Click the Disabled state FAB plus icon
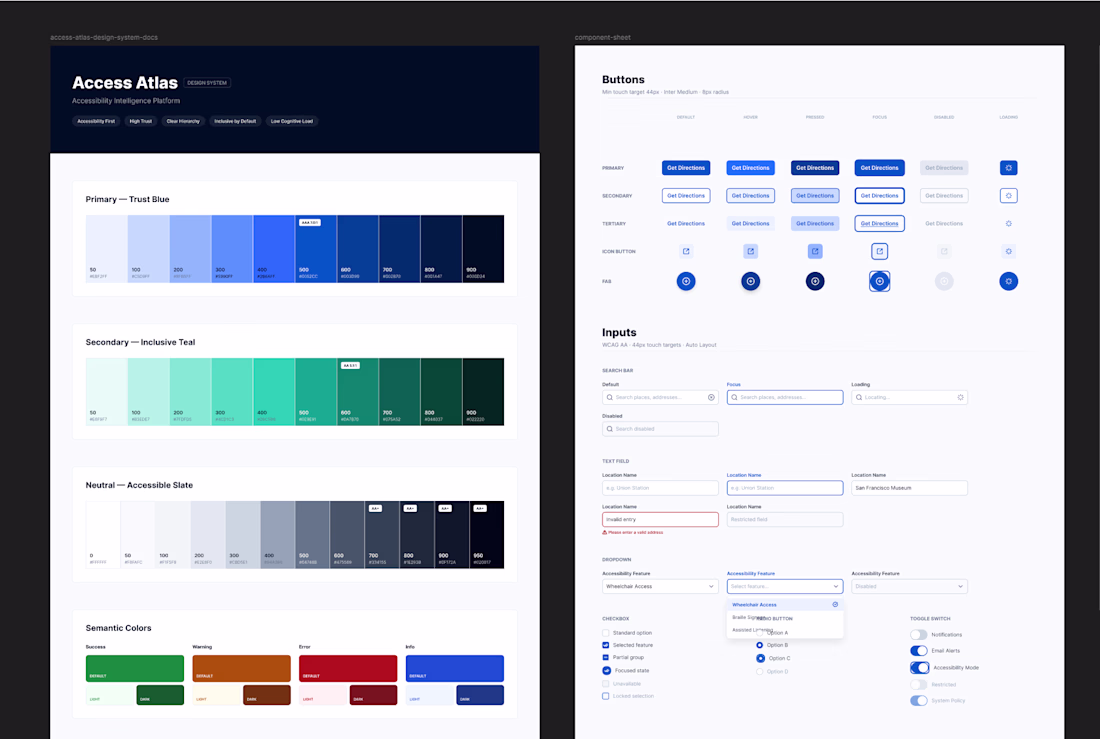 tap(944, 281)
